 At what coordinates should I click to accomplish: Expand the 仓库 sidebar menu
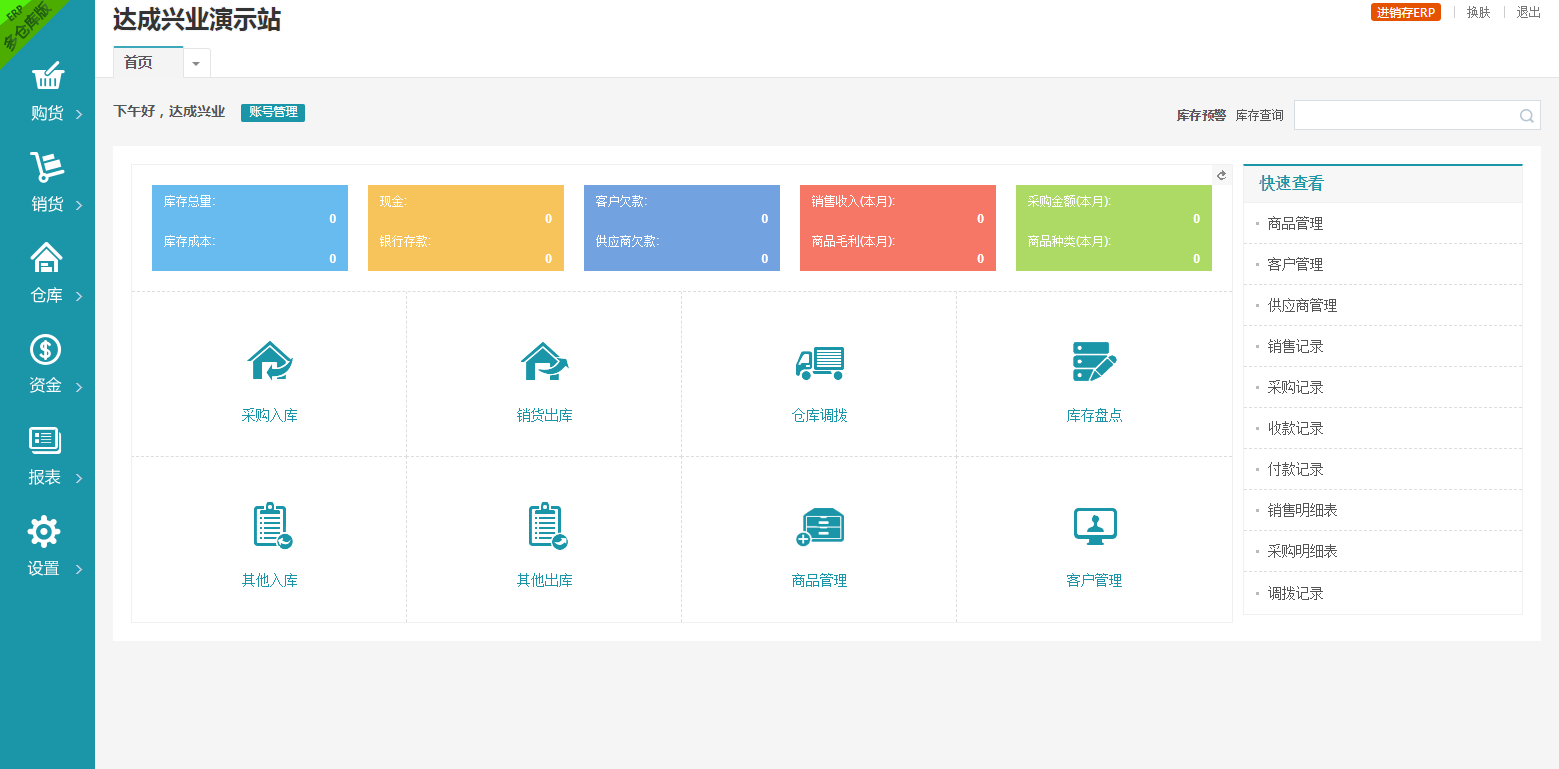47,274
